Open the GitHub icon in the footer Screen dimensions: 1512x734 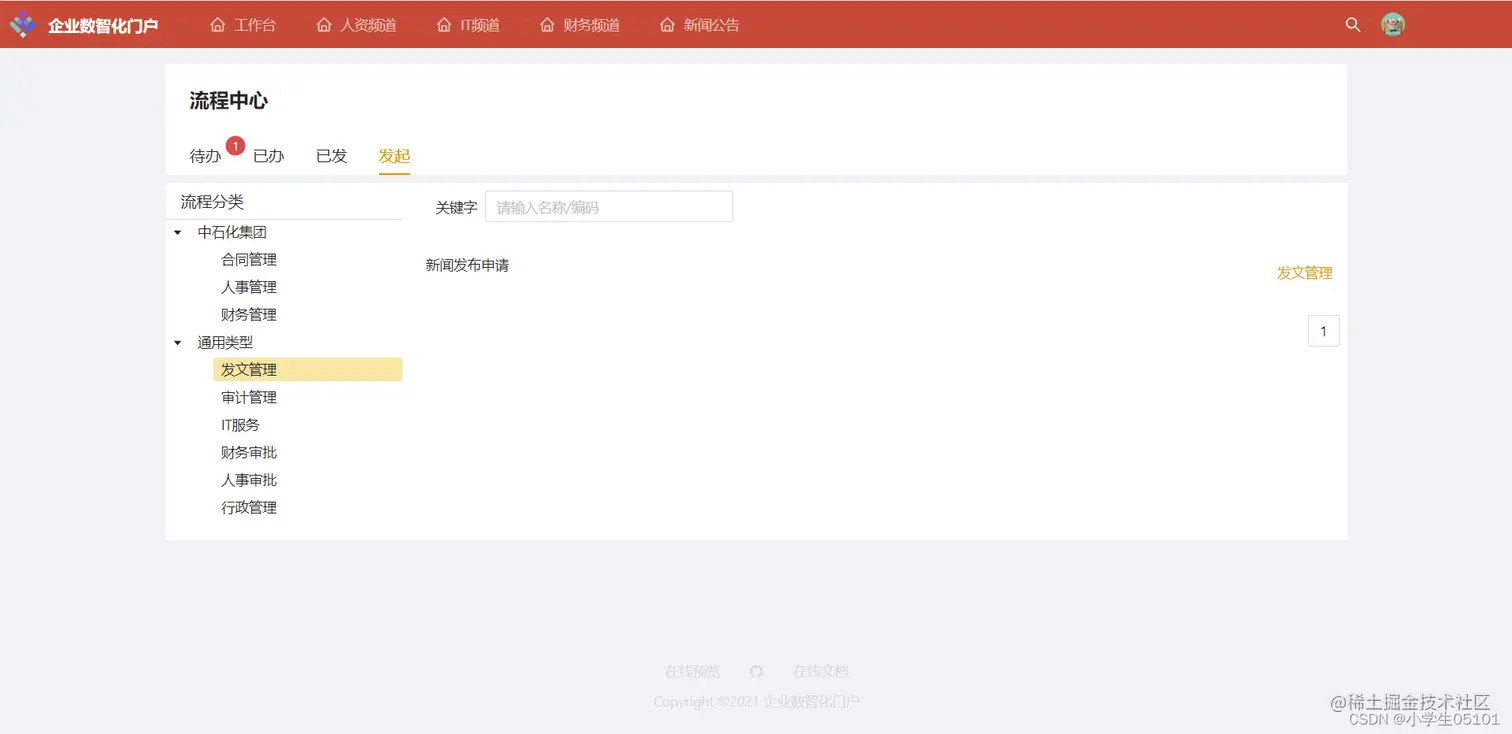pos(756,671)
